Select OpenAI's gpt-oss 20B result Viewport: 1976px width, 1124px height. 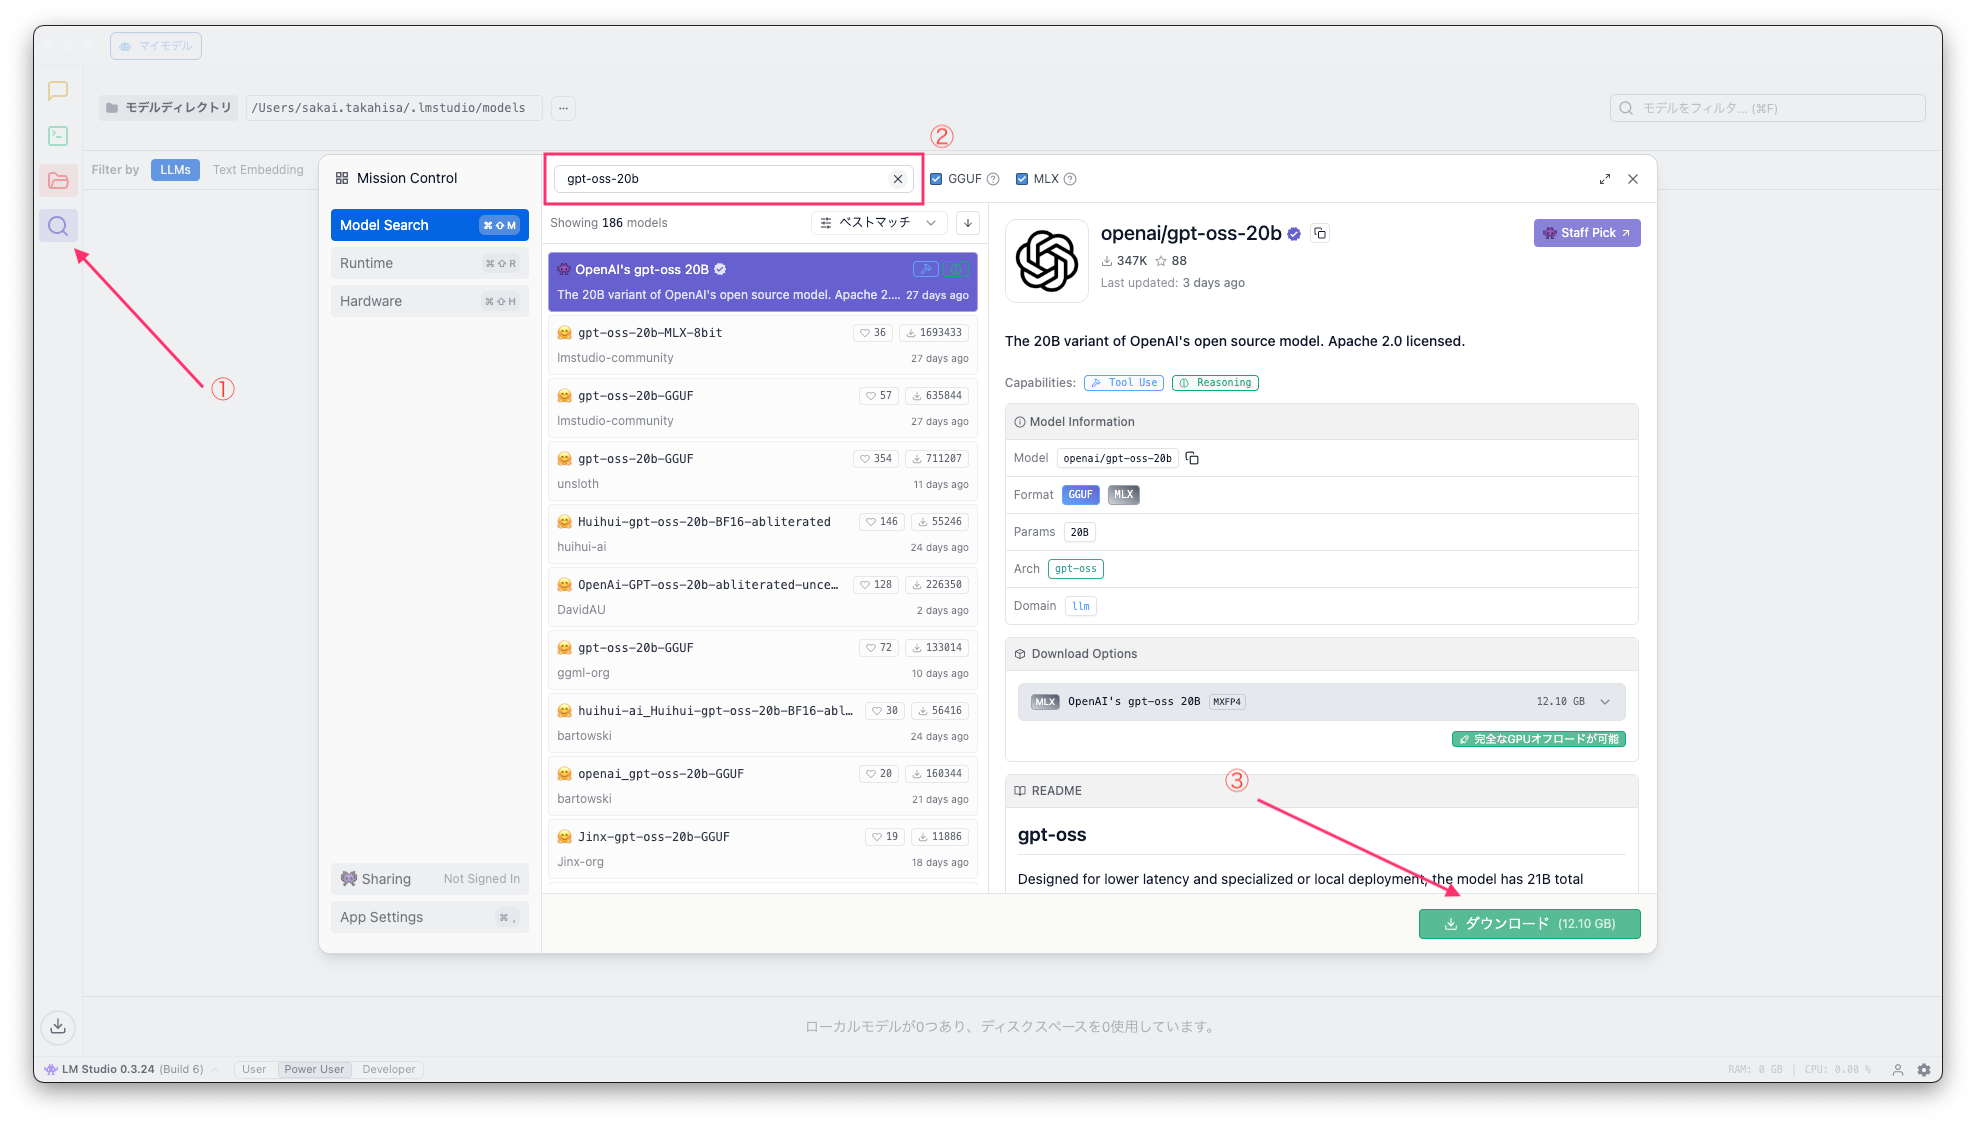click(x=762, y=282)
